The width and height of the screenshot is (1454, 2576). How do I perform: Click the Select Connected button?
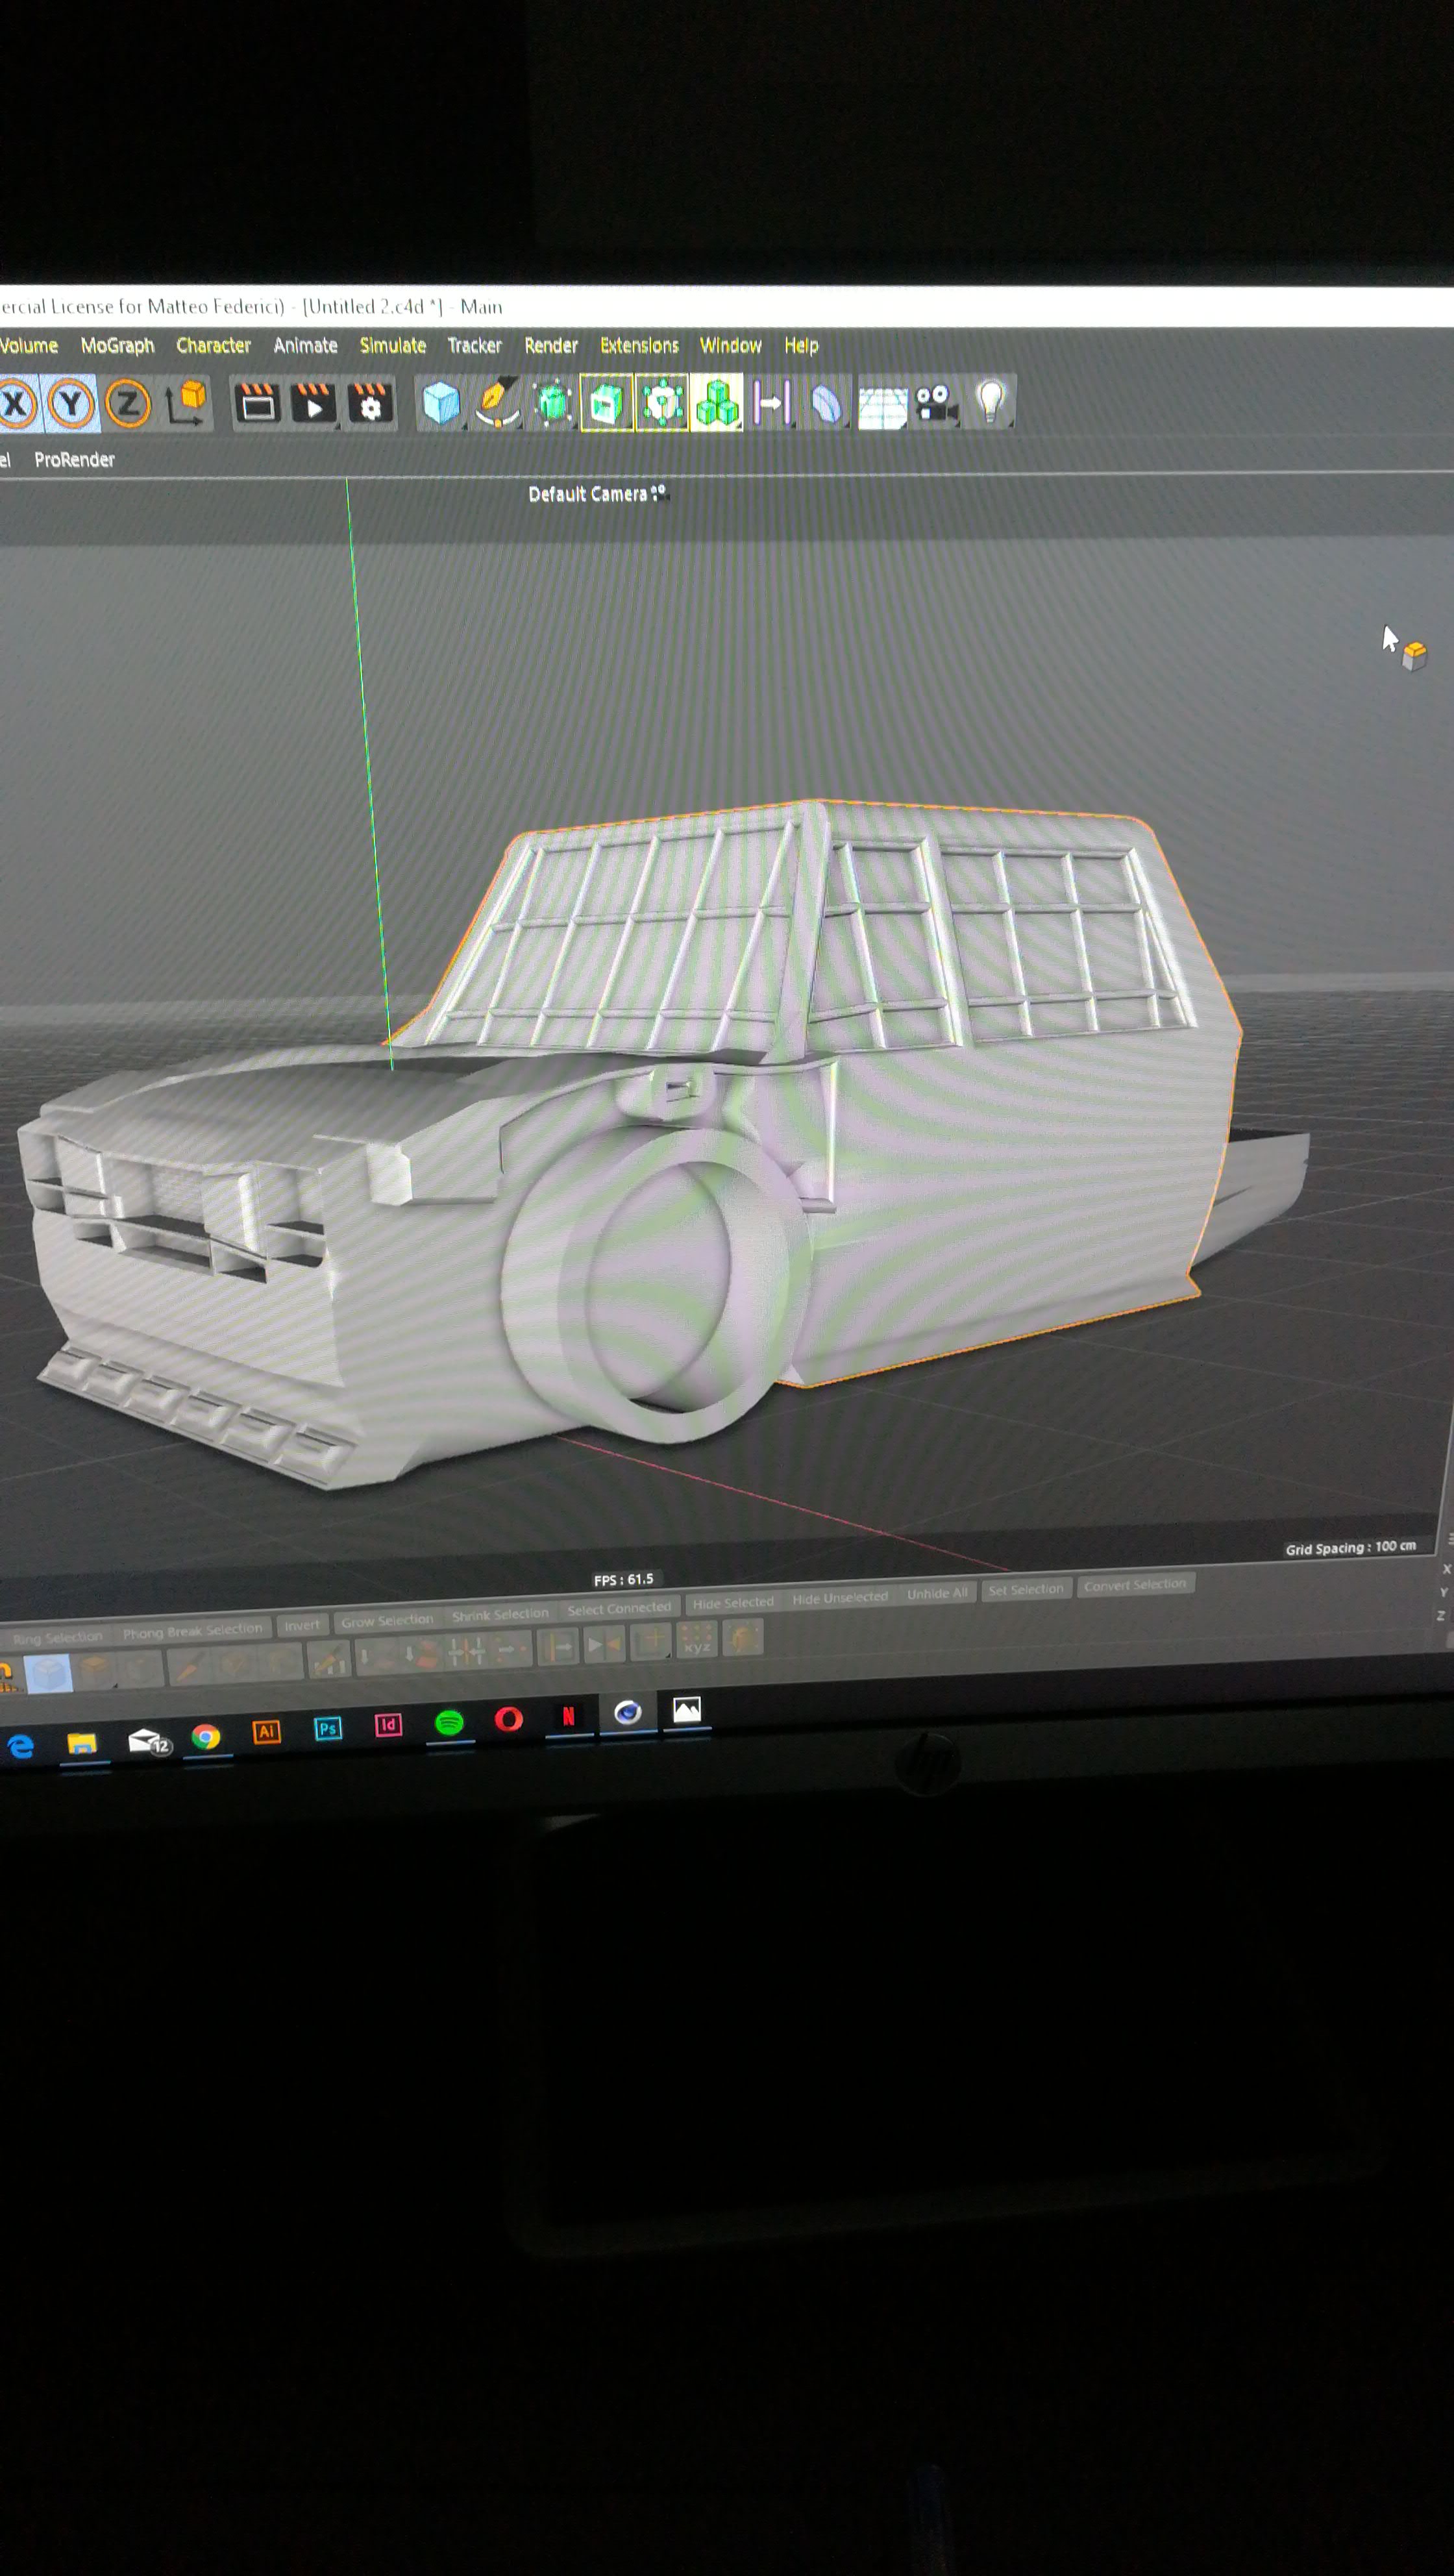click(619, 1608)
